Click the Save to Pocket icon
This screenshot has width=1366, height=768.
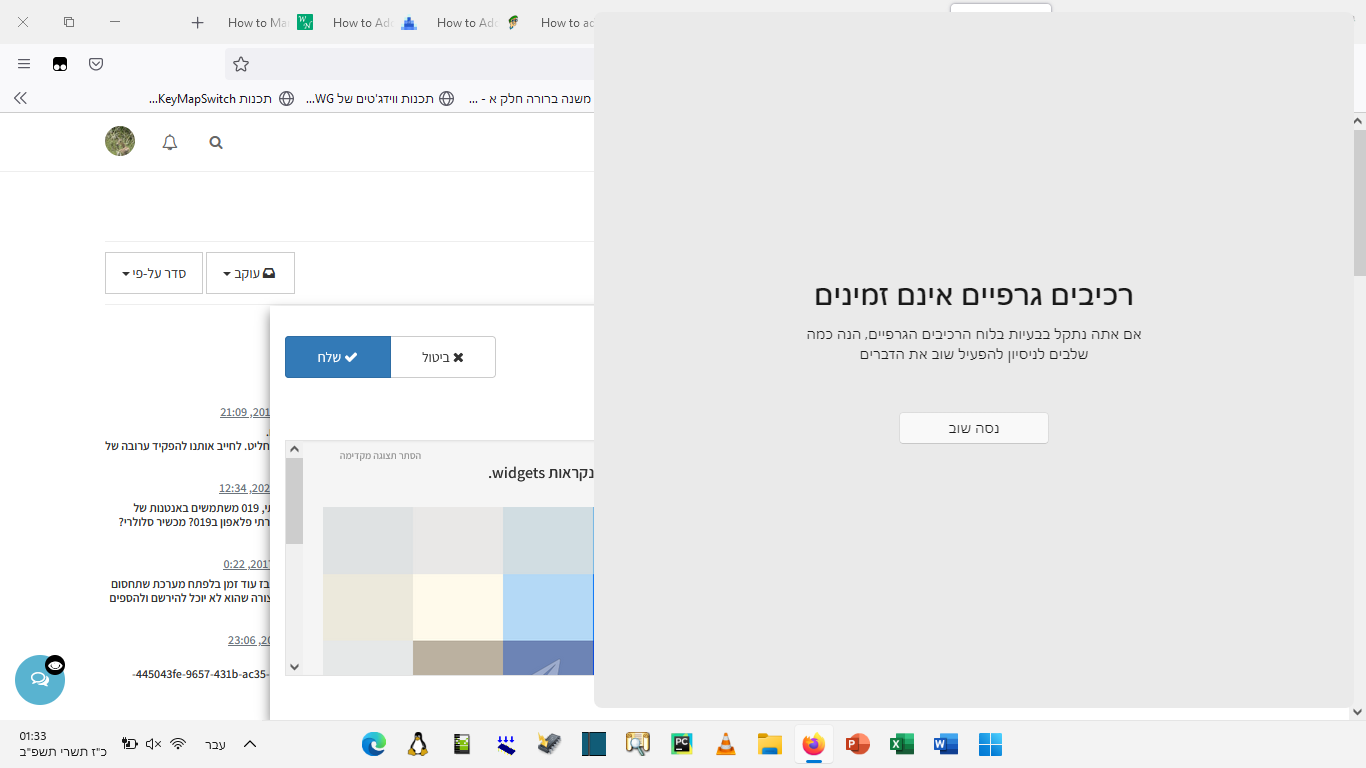96,64
